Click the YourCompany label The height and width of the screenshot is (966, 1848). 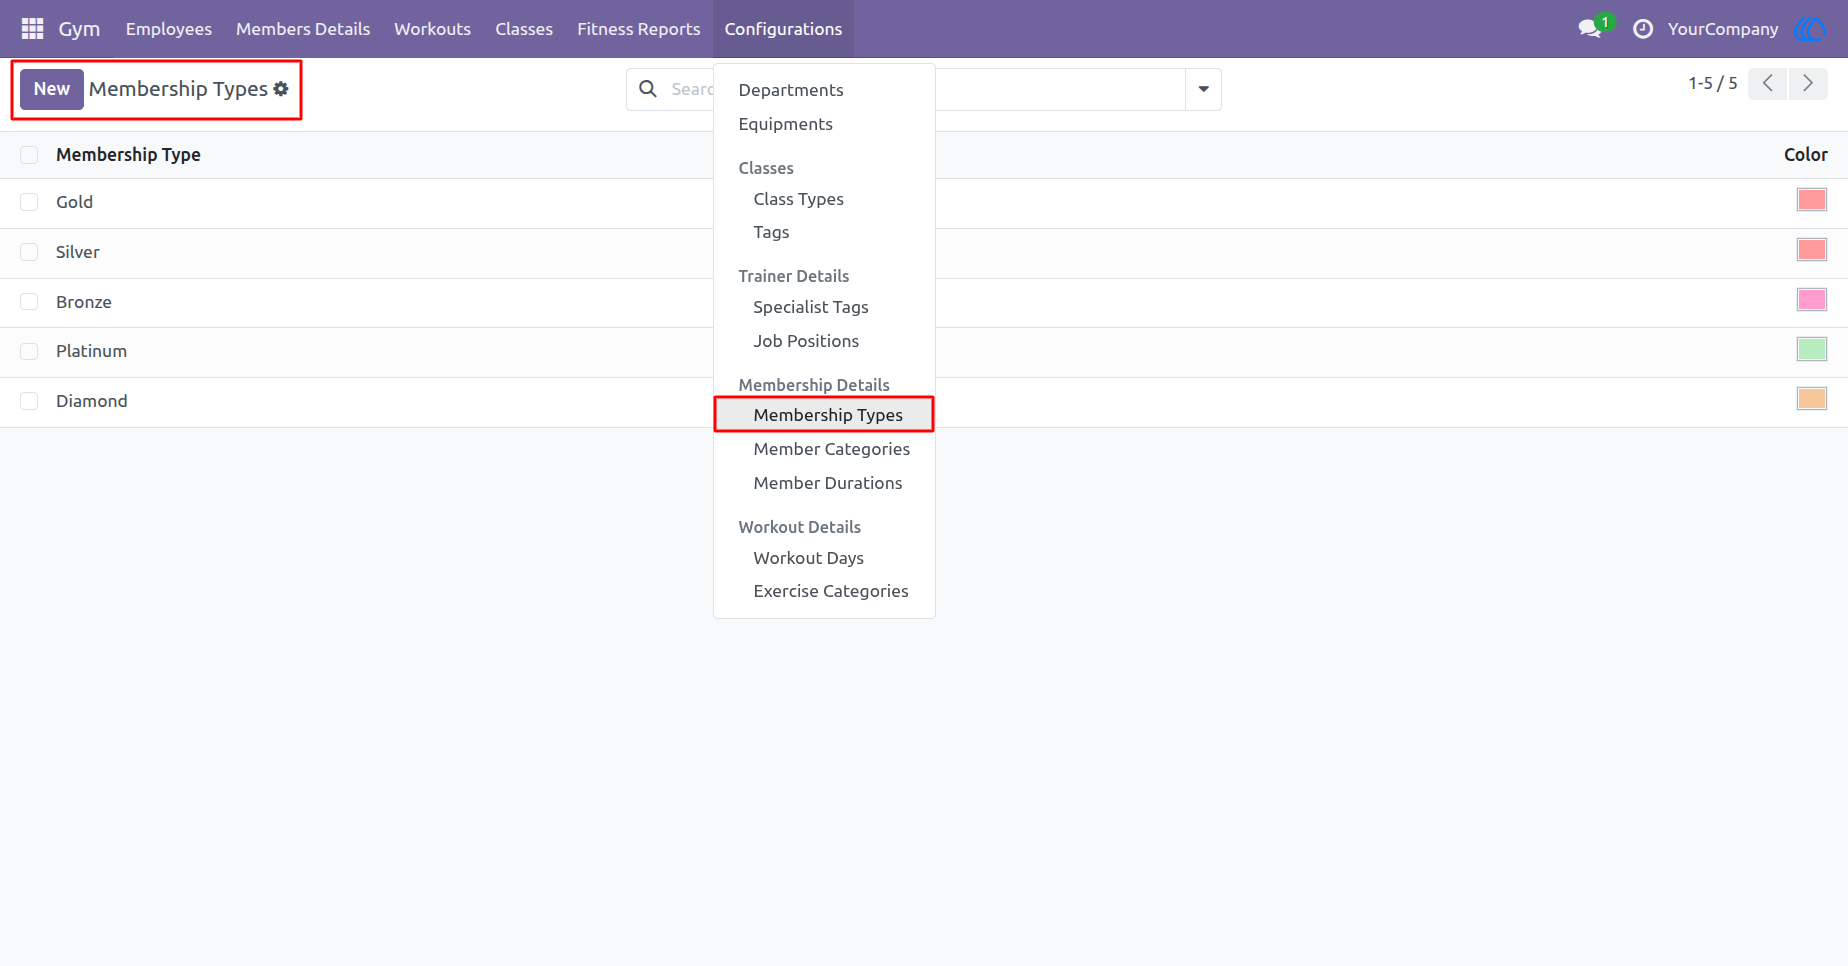coord(1723,29)
